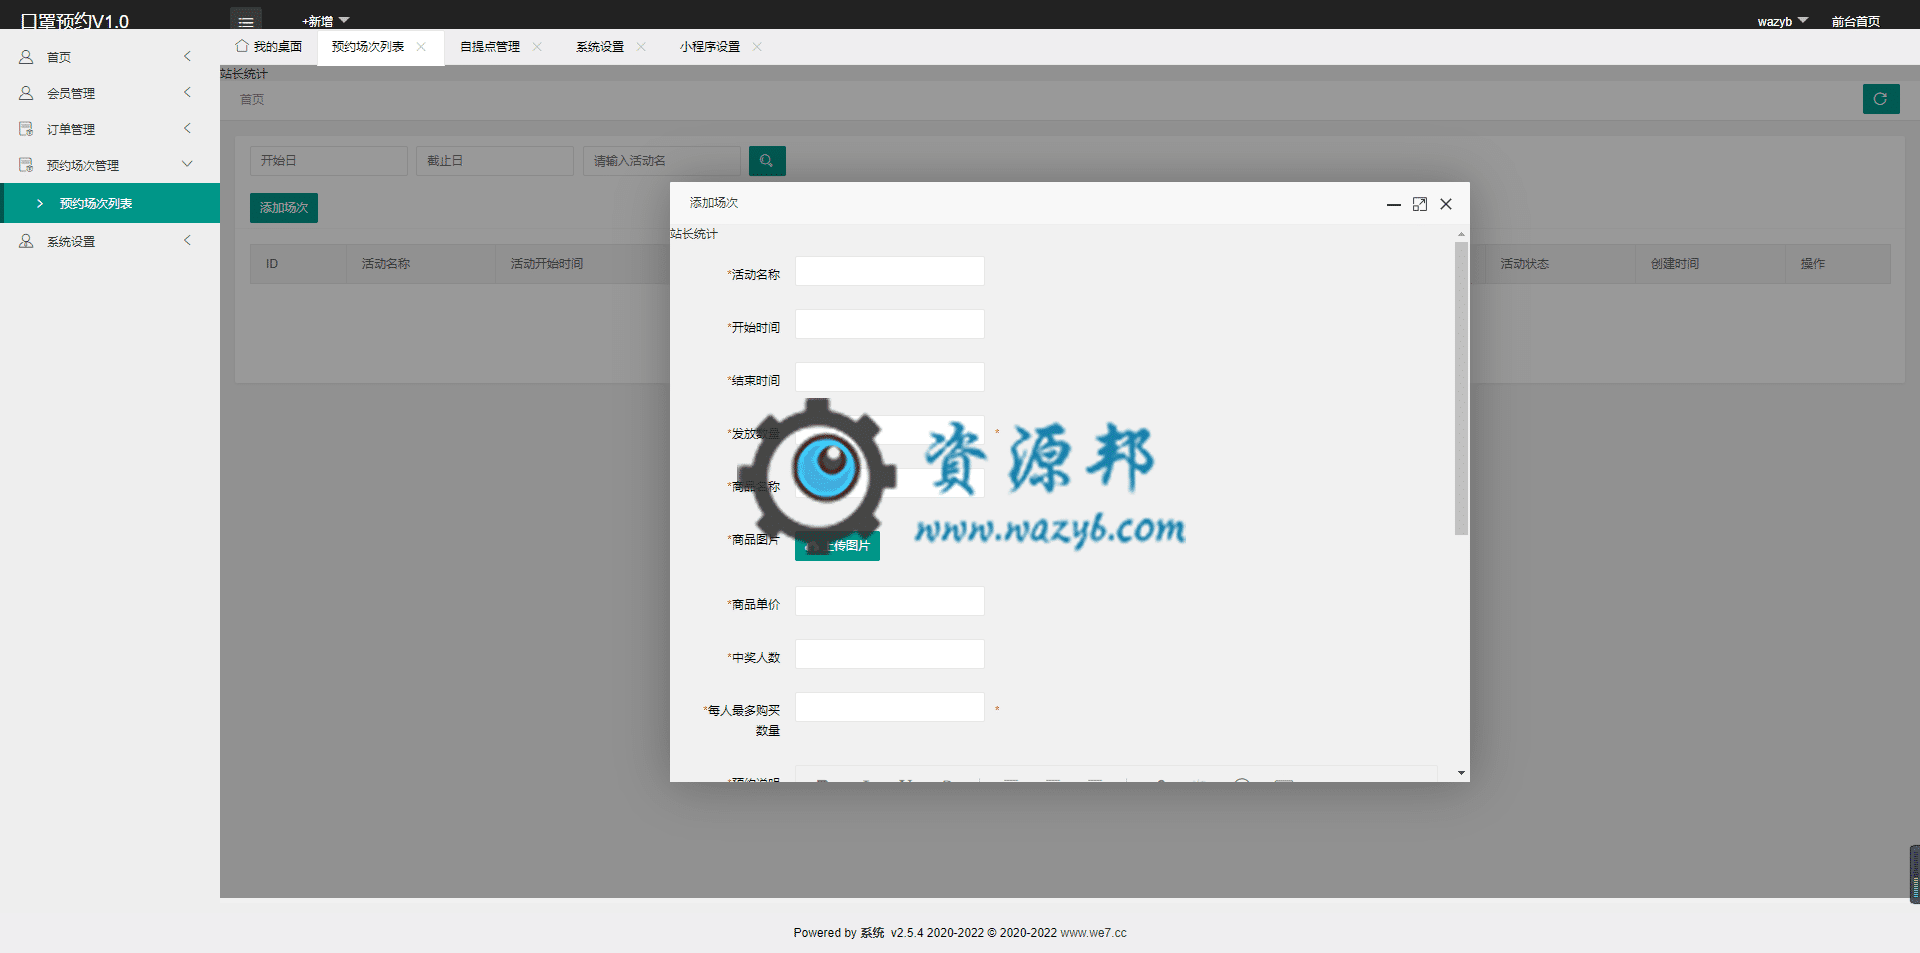
Task: Click the 首页 user icon in sidebar
Action: pos(26,57)
